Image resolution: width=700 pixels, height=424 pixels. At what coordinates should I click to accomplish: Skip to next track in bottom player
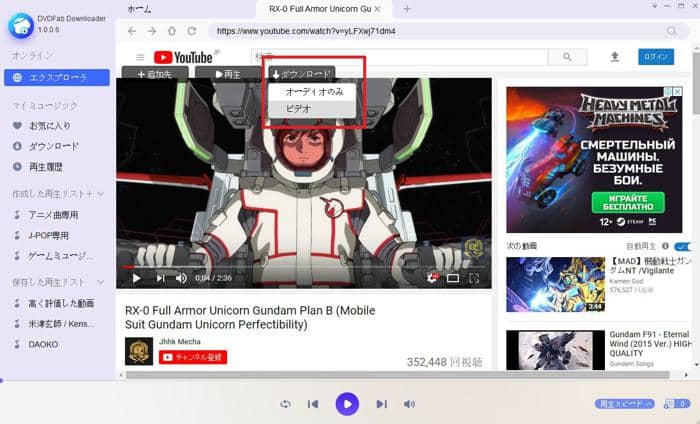tap(381, 404)
